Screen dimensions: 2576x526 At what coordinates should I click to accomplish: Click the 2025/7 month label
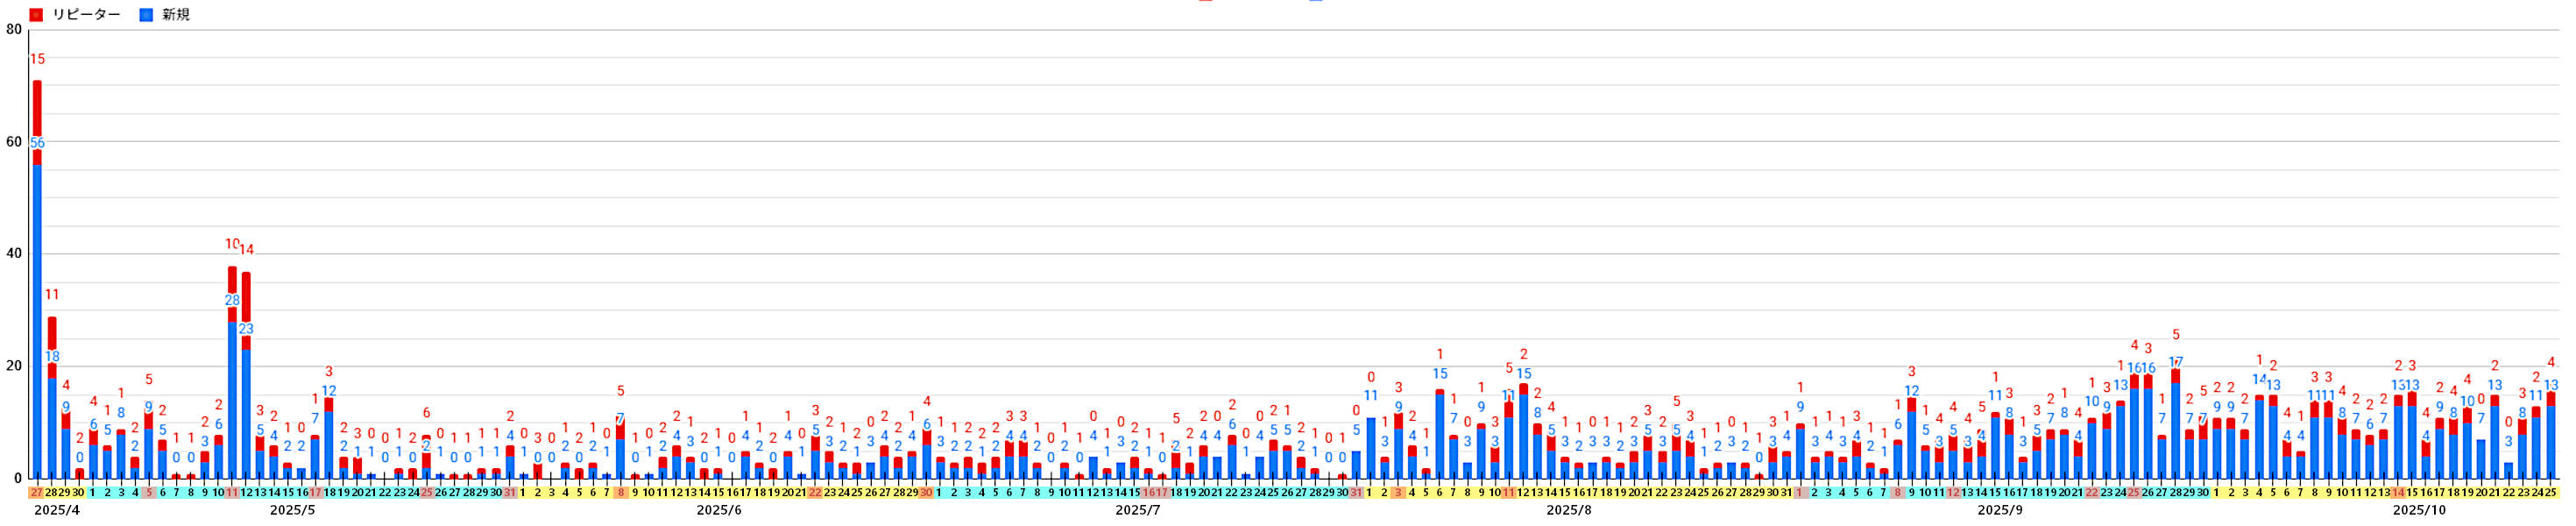click(x=1138, y=511)
